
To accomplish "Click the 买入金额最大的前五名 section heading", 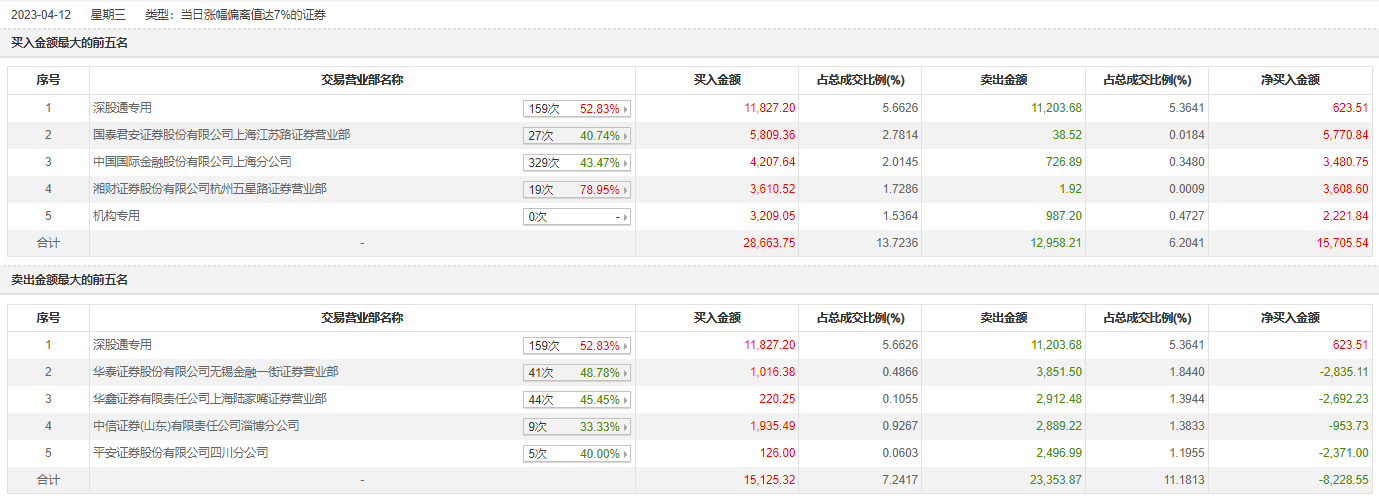I will pos(69,43).
